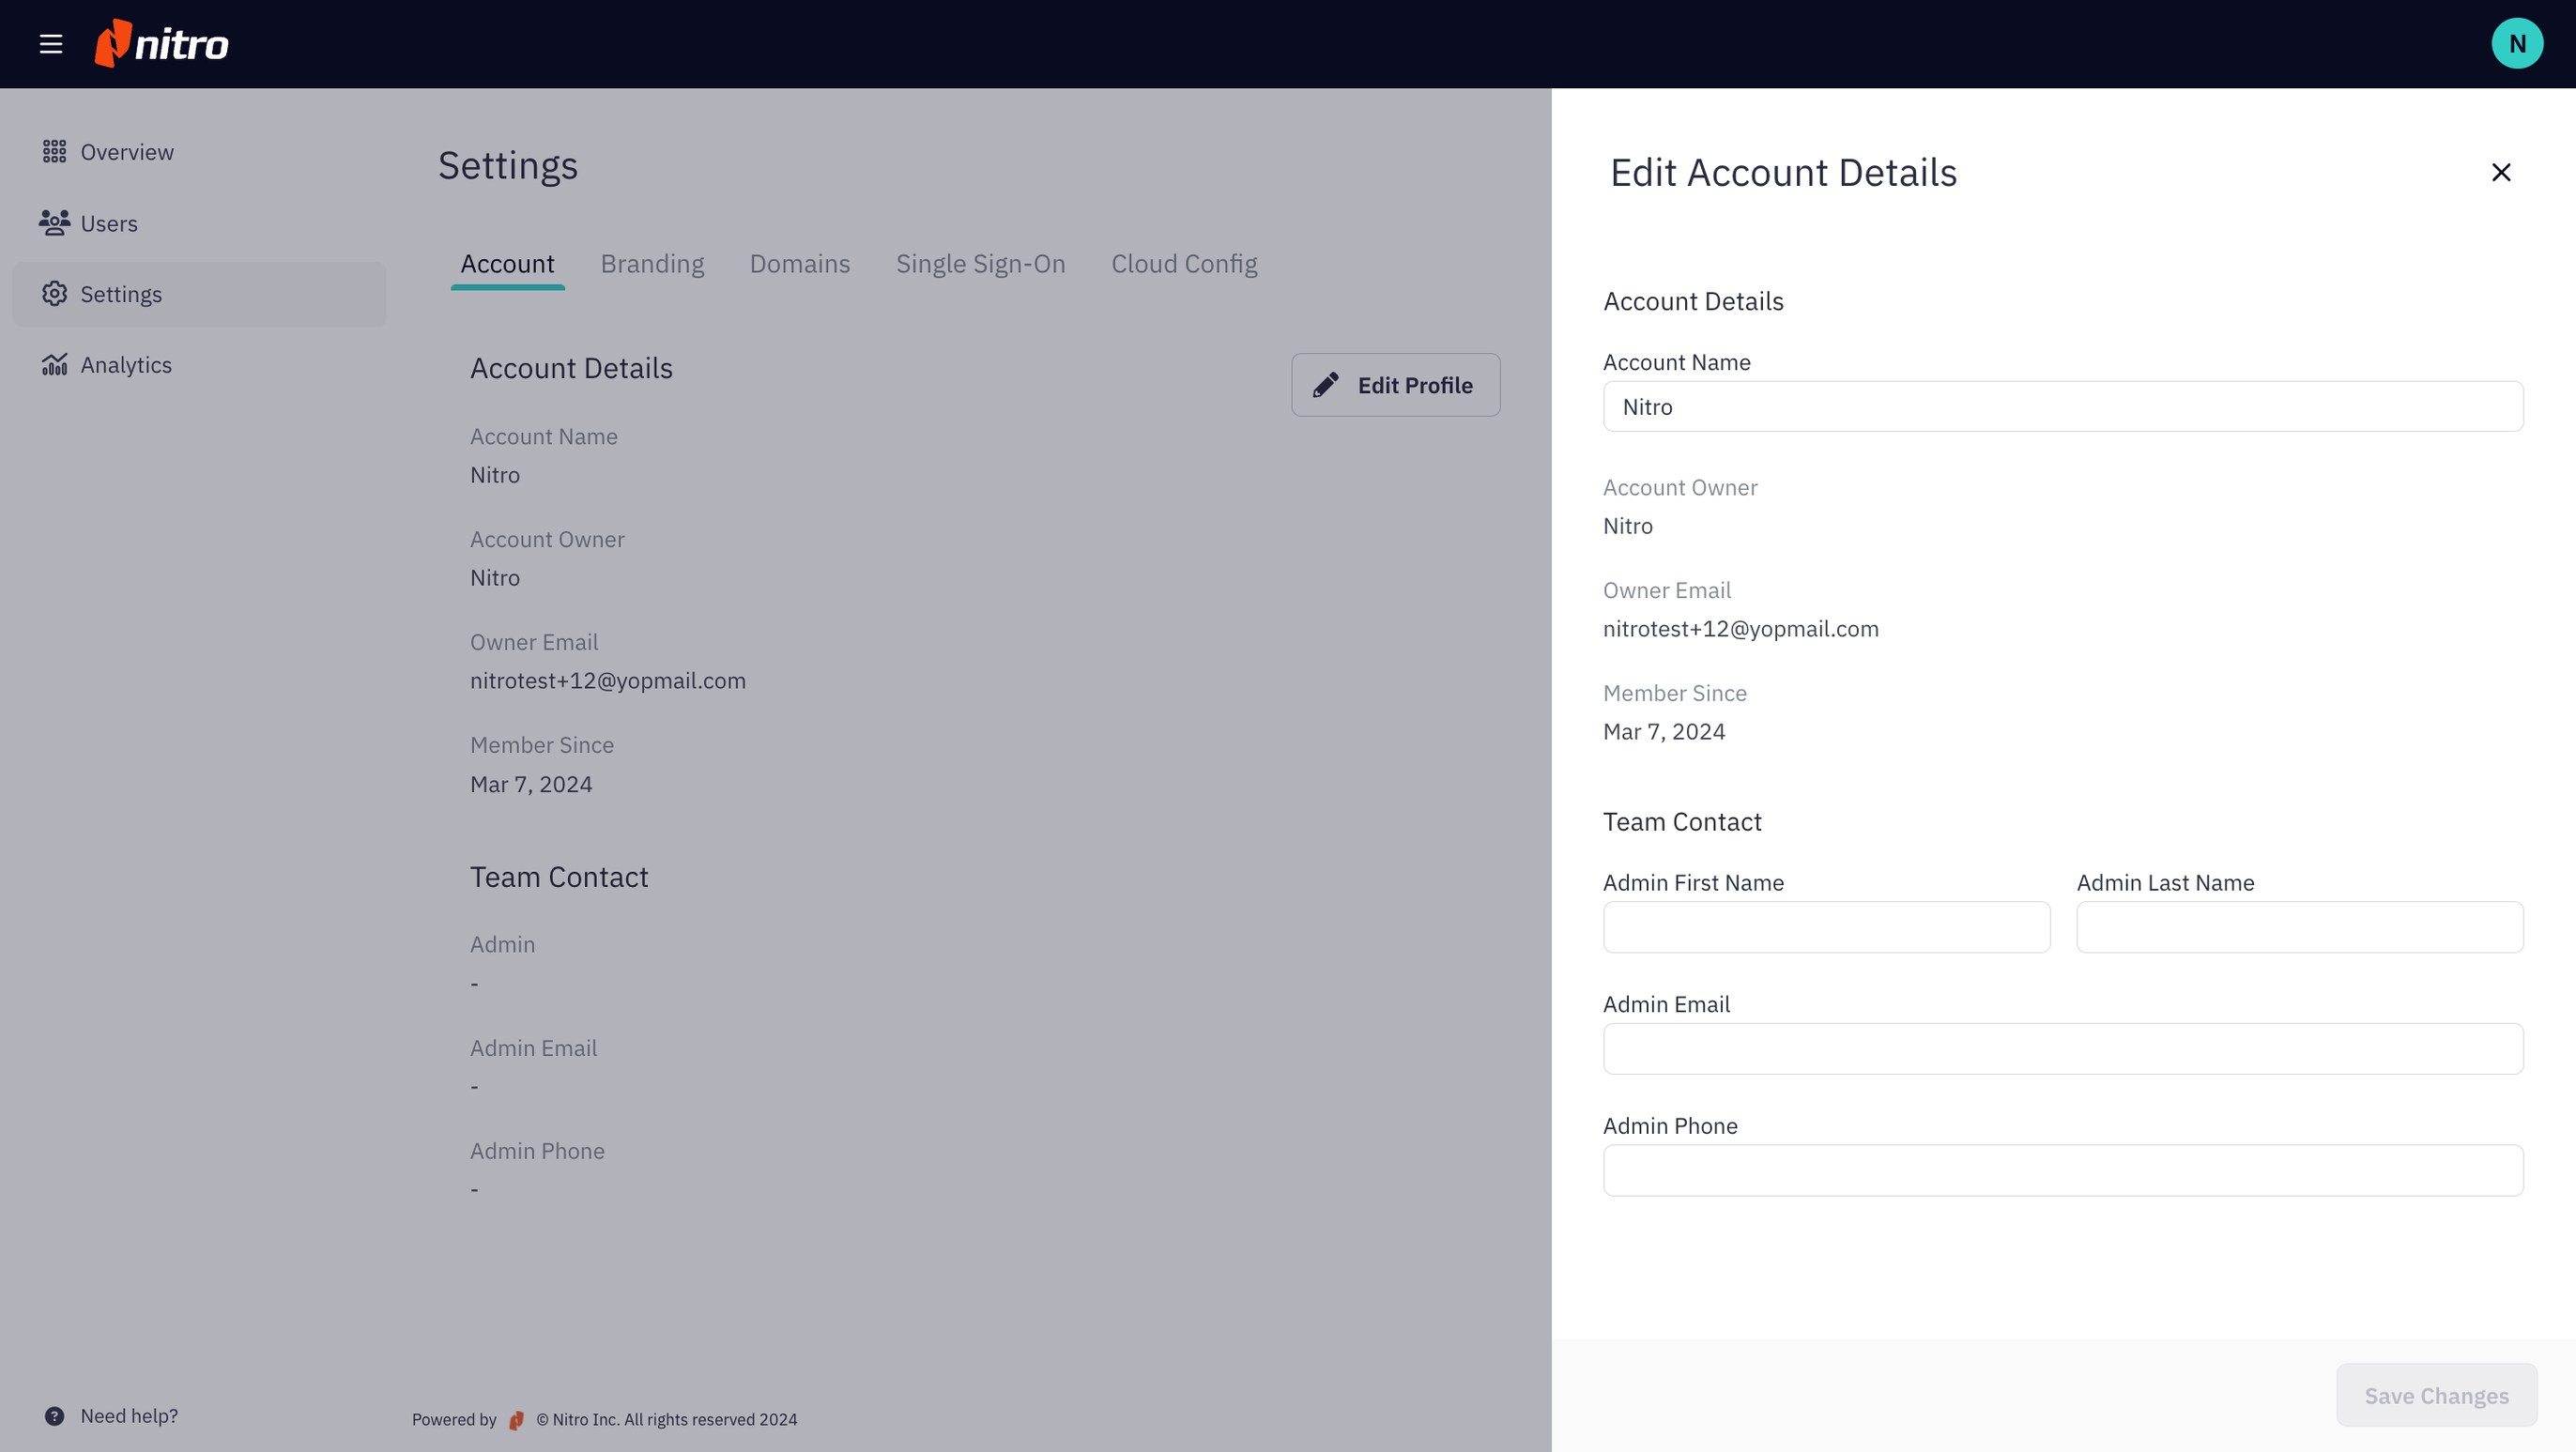Select the Users section icon
Viewport: 2576px width, 1452px height.
(55, 223)
